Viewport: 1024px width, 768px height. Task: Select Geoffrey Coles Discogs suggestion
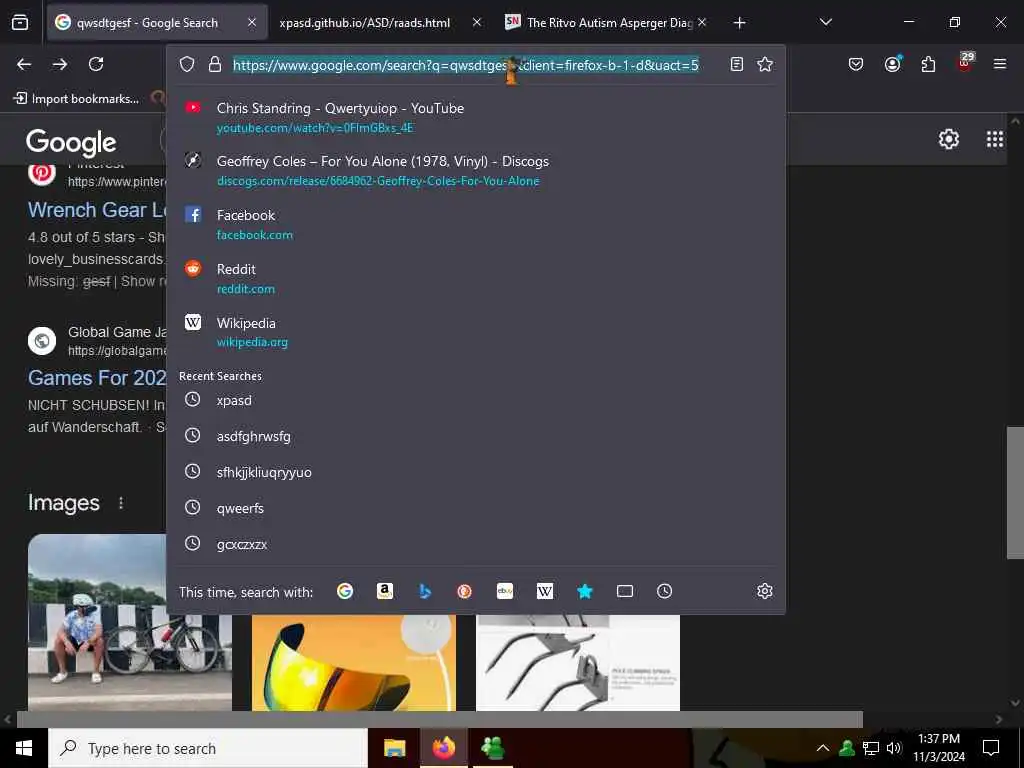pyautogui.click(x=475, y=170)
